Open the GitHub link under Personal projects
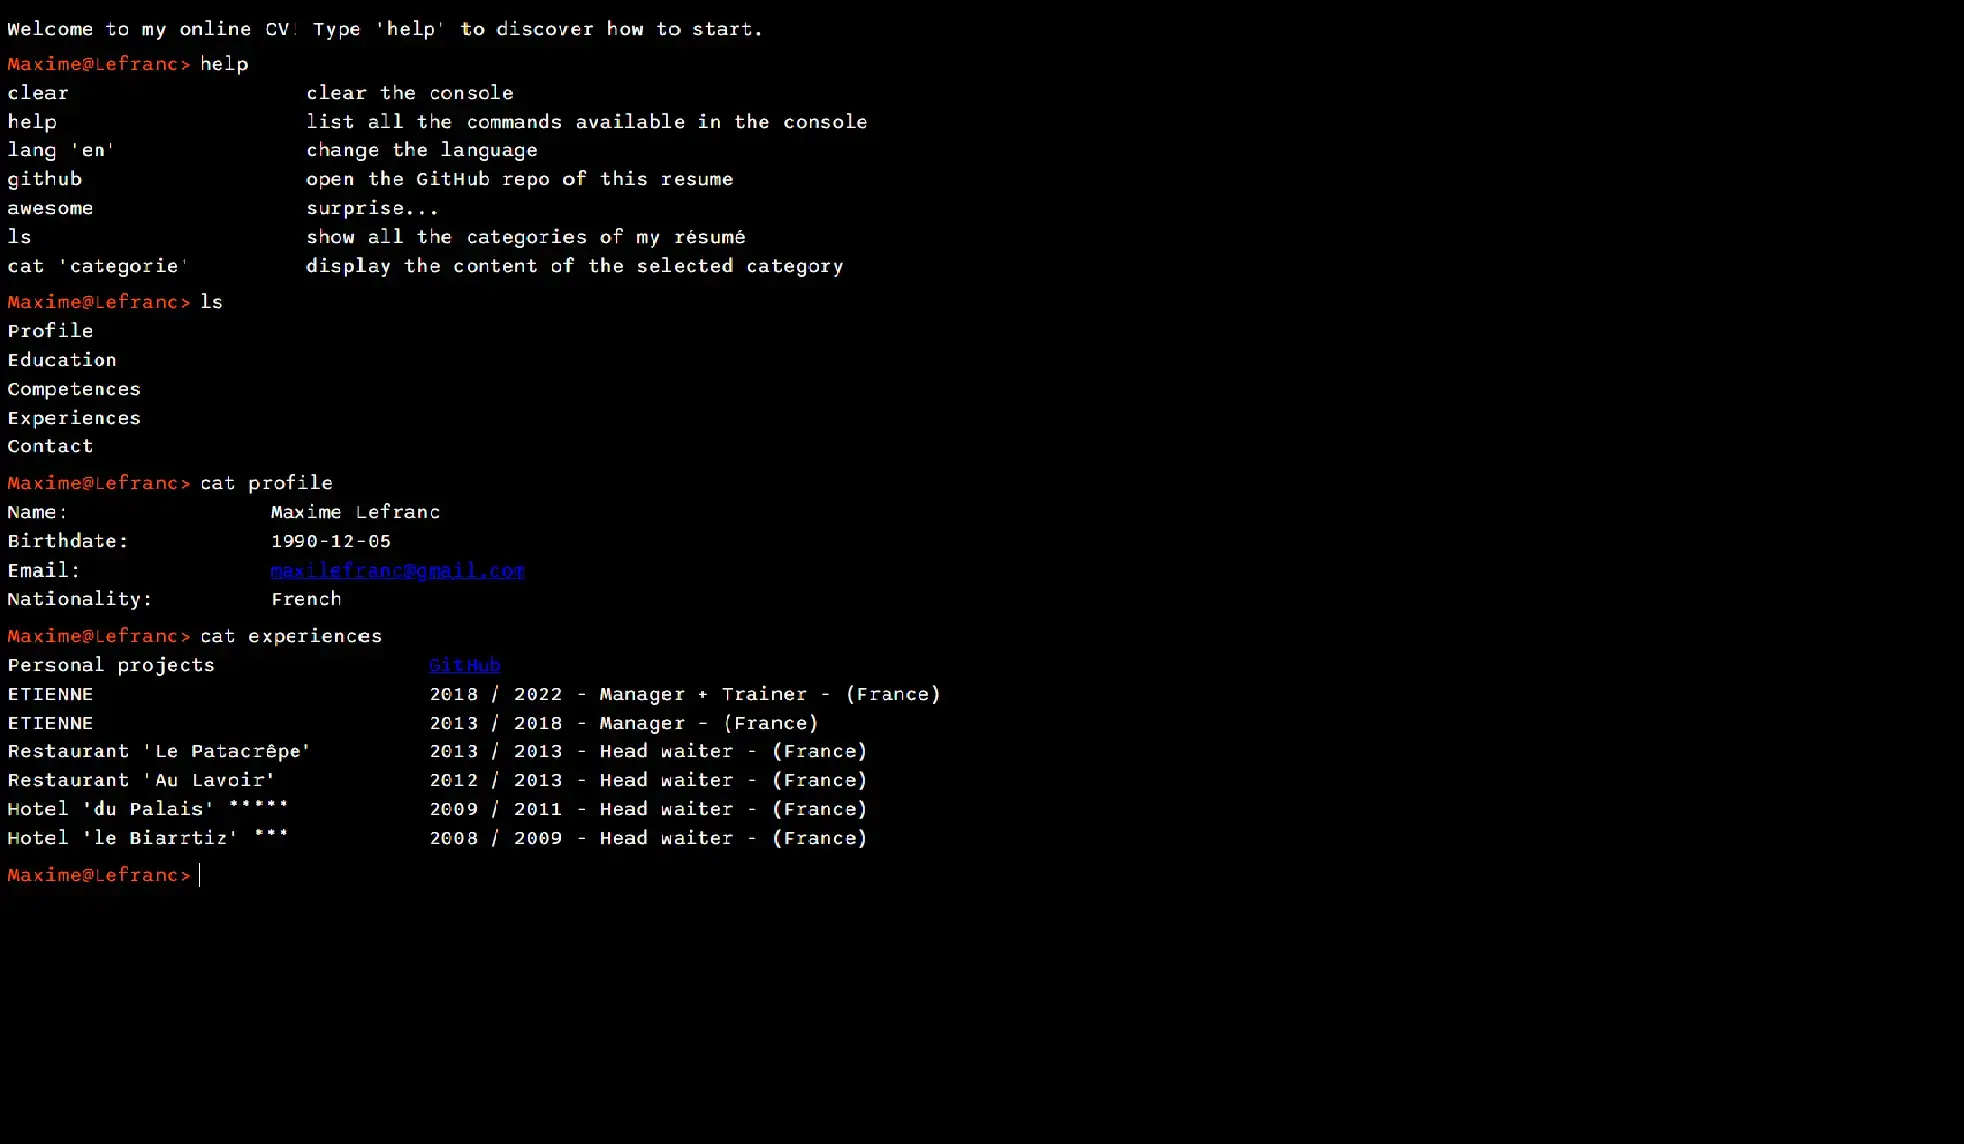 pyautogui.click(x=465, y=665)
